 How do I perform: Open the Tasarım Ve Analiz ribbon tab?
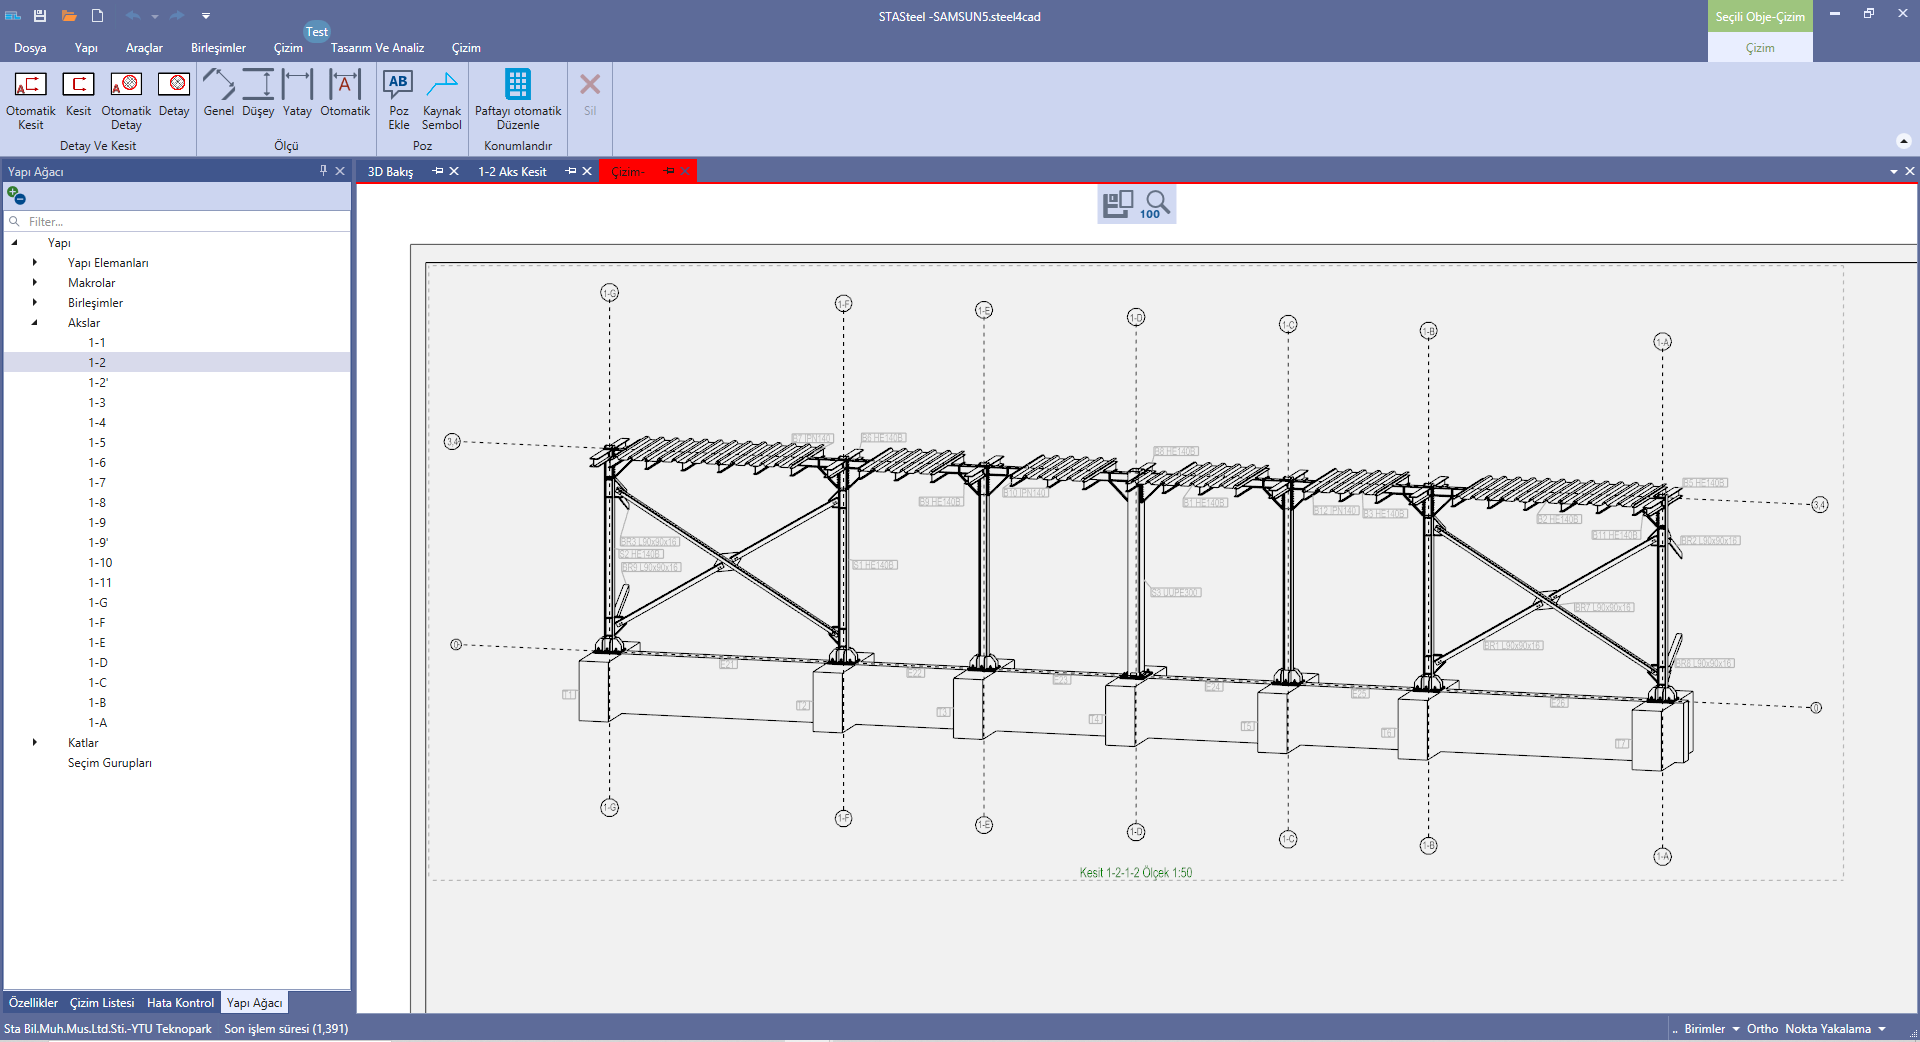tap(377, 48)
